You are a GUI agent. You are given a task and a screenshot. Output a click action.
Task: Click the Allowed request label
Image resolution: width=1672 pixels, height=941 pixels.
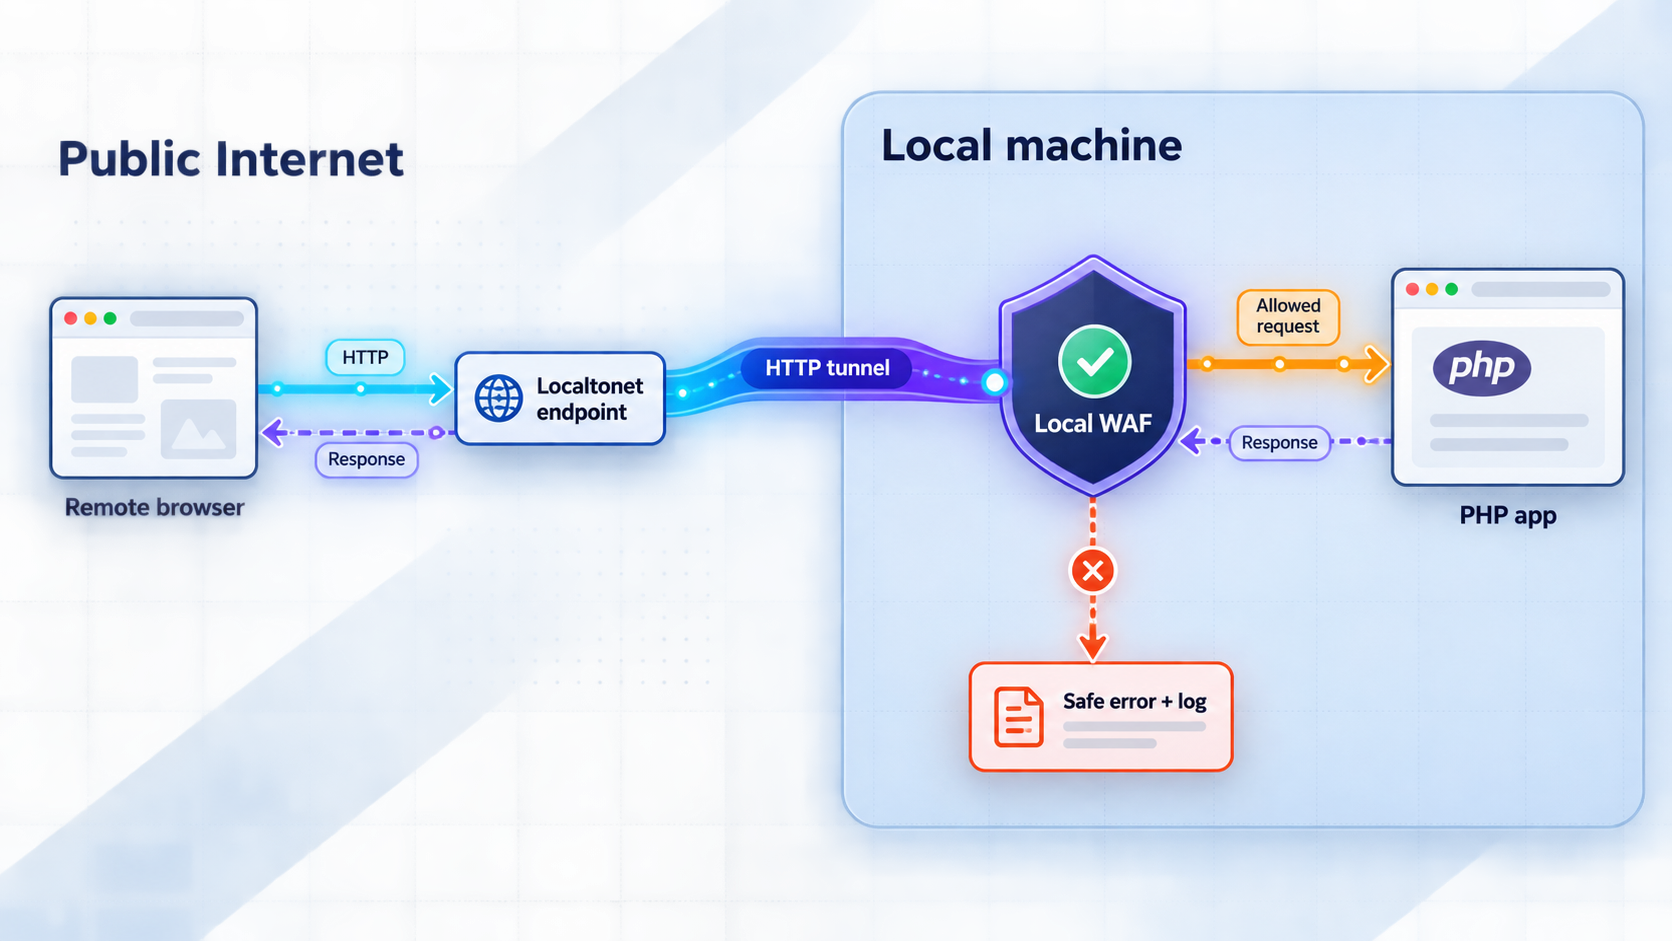point(1288,317)
